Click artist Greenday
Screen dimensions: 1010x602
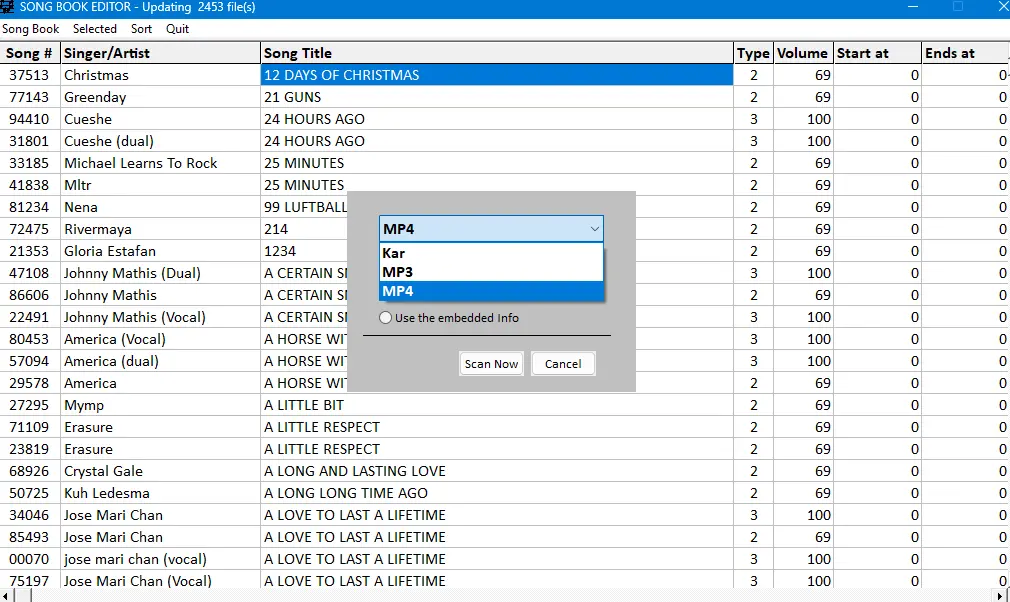click(x=160, y=97)
